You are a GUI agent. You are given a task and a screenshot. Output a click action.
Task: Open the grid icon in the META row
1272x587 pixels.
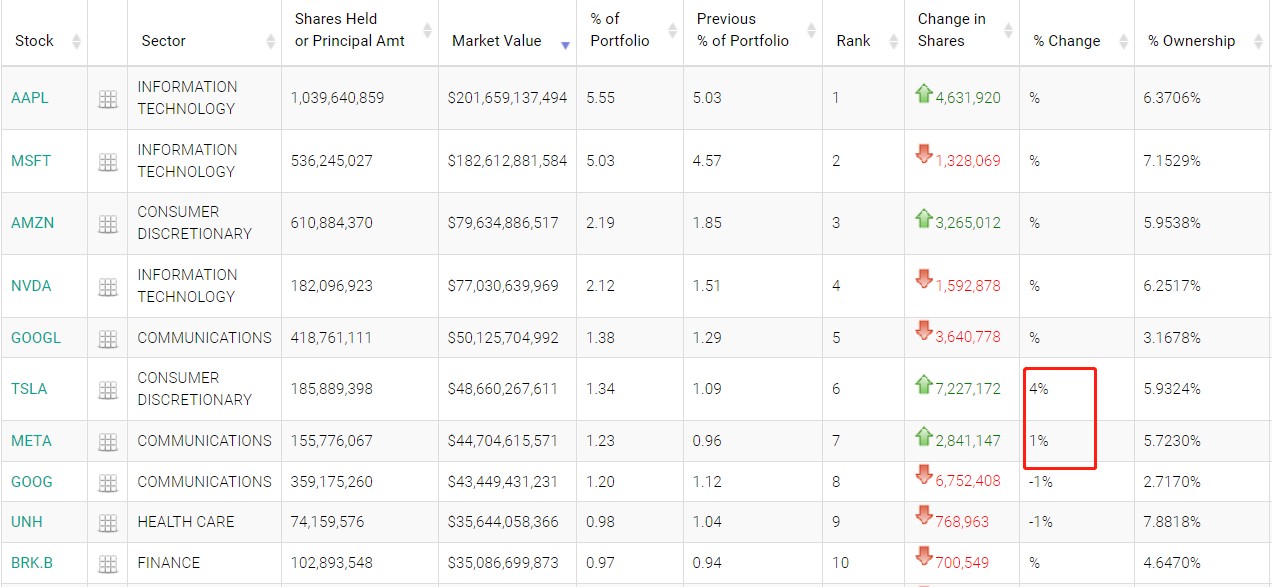[108, 442]
